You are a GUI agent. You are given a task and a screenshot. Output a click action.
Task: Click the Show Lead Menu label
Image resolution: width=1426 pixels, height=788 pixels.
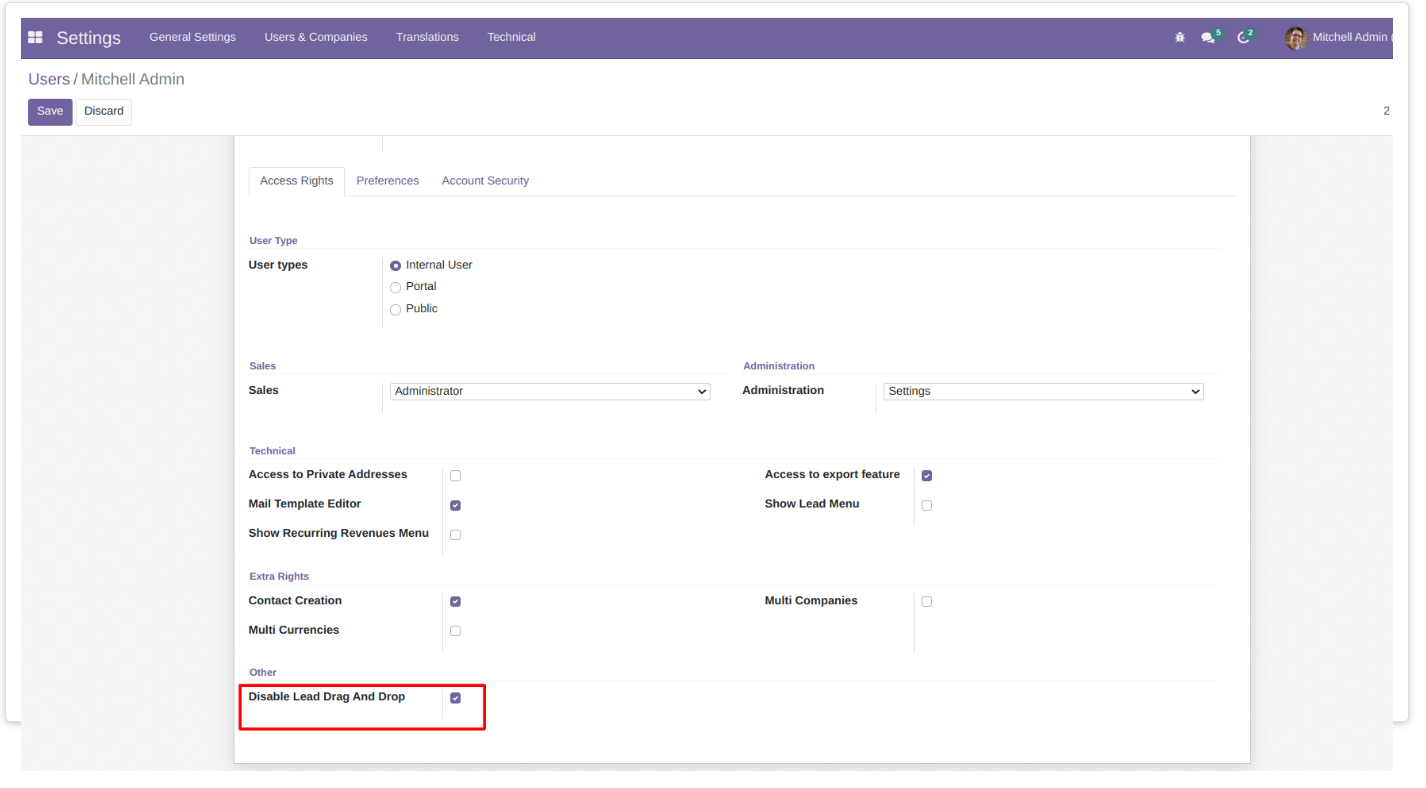[x=812, y=504]
